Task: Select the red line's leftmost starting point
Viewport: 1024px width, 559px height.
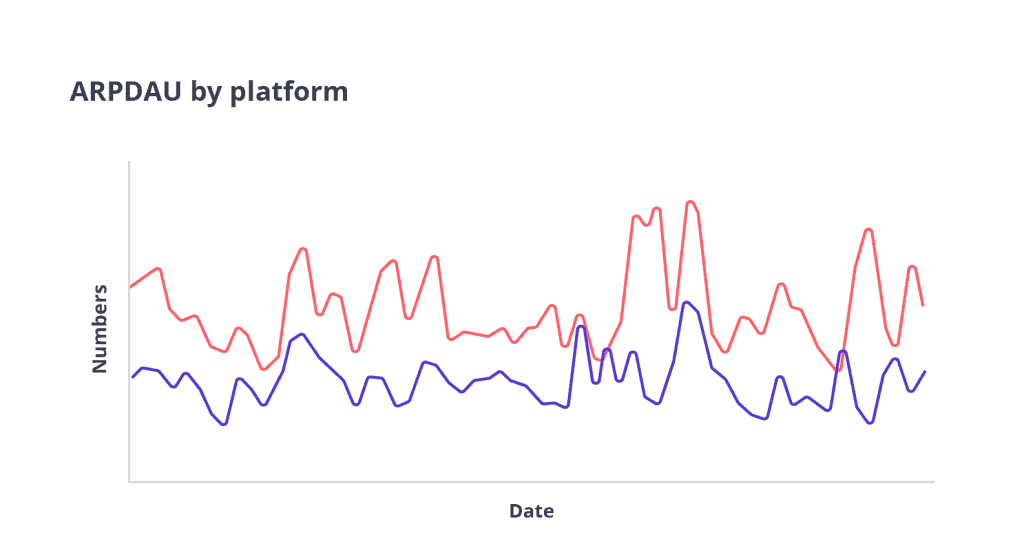Action: [x=131, y=287]
